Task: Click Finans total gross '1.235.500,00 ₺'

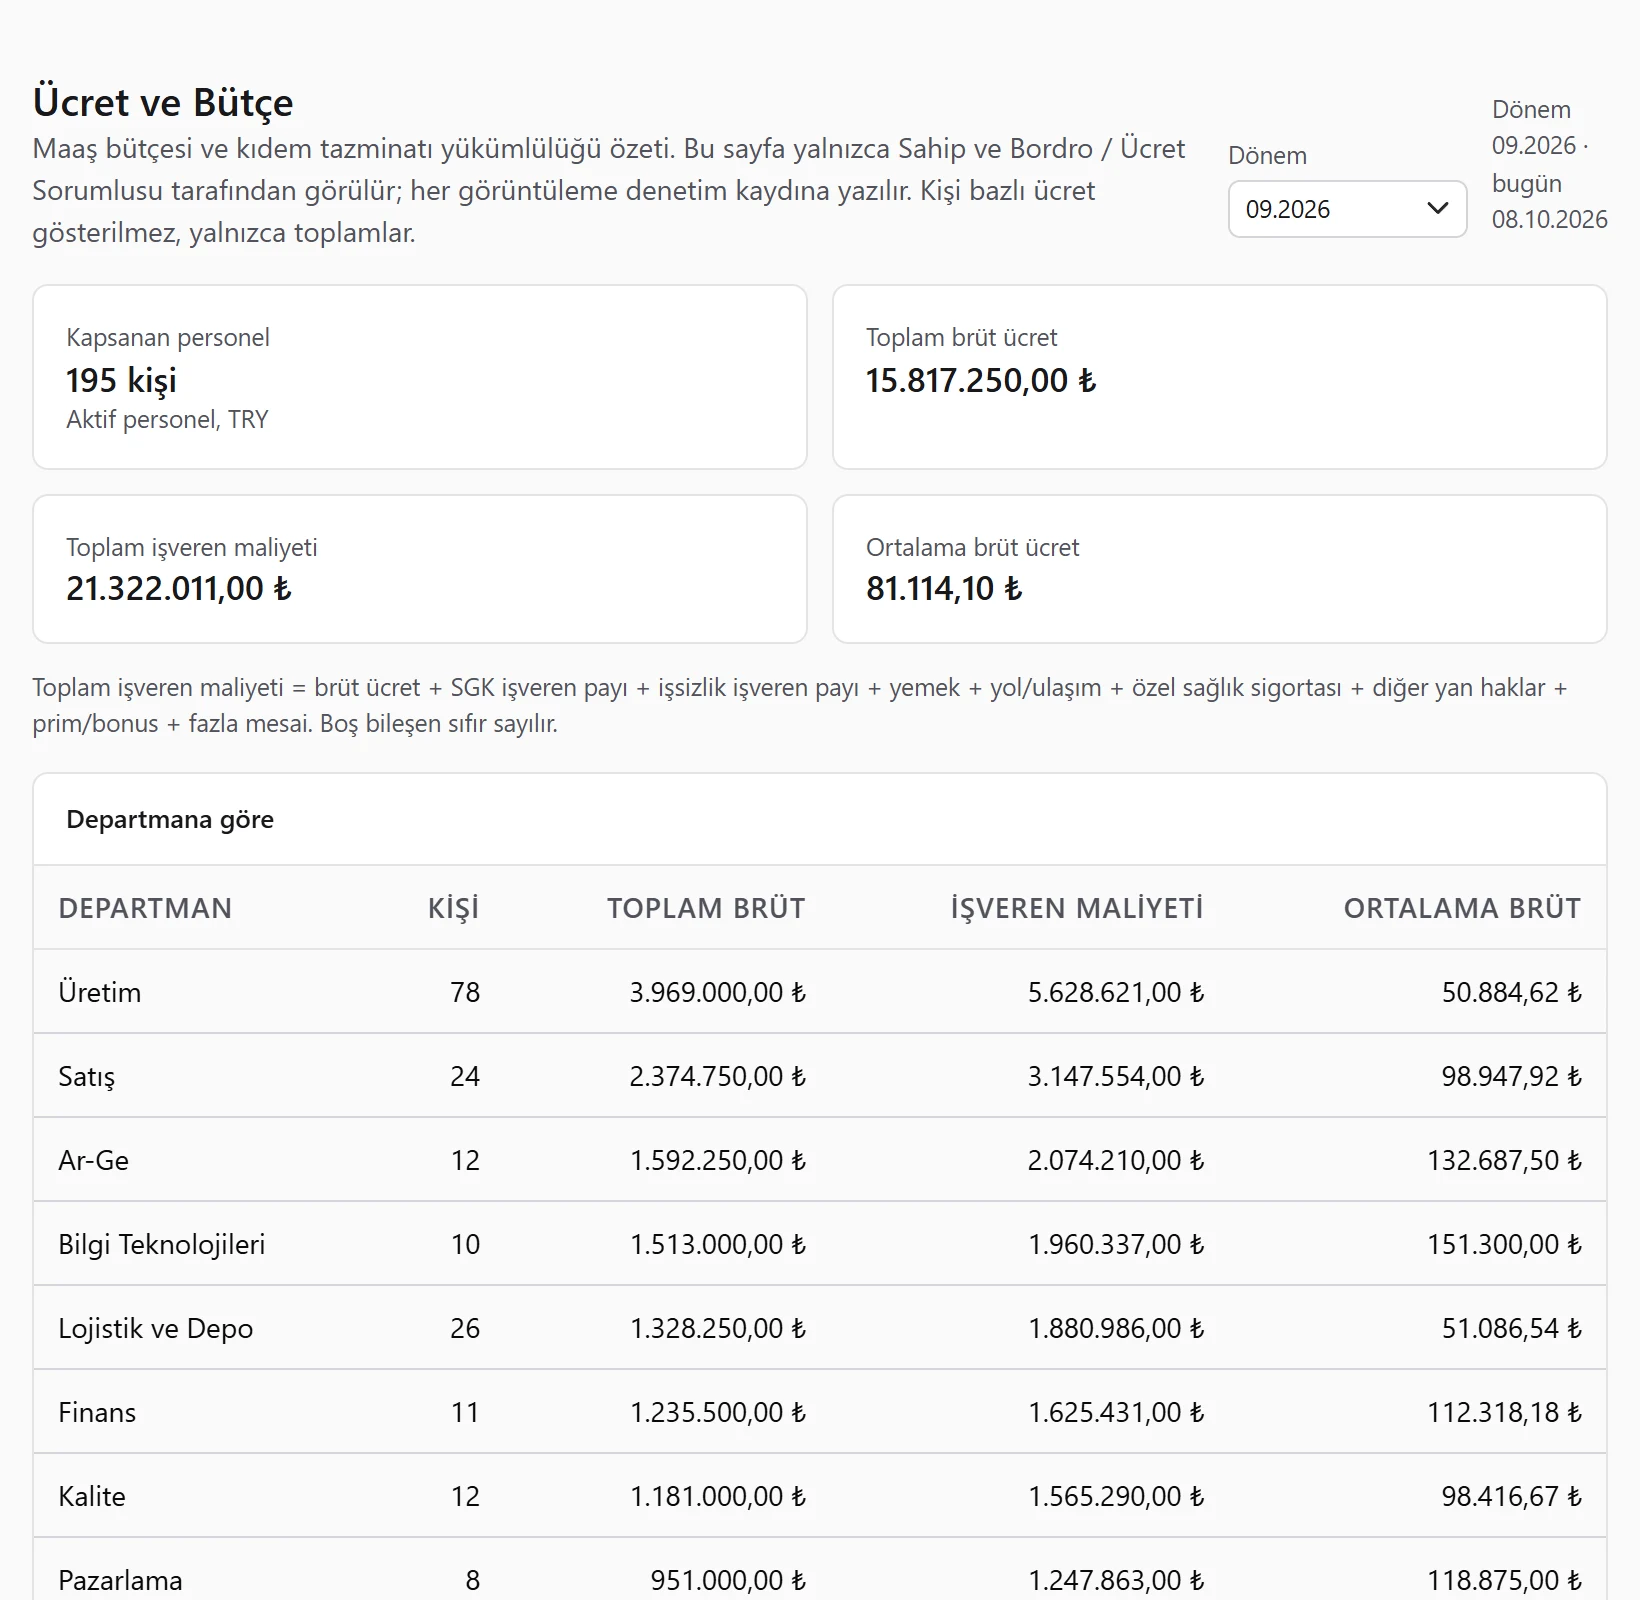Action: [x=718, y=1412]
